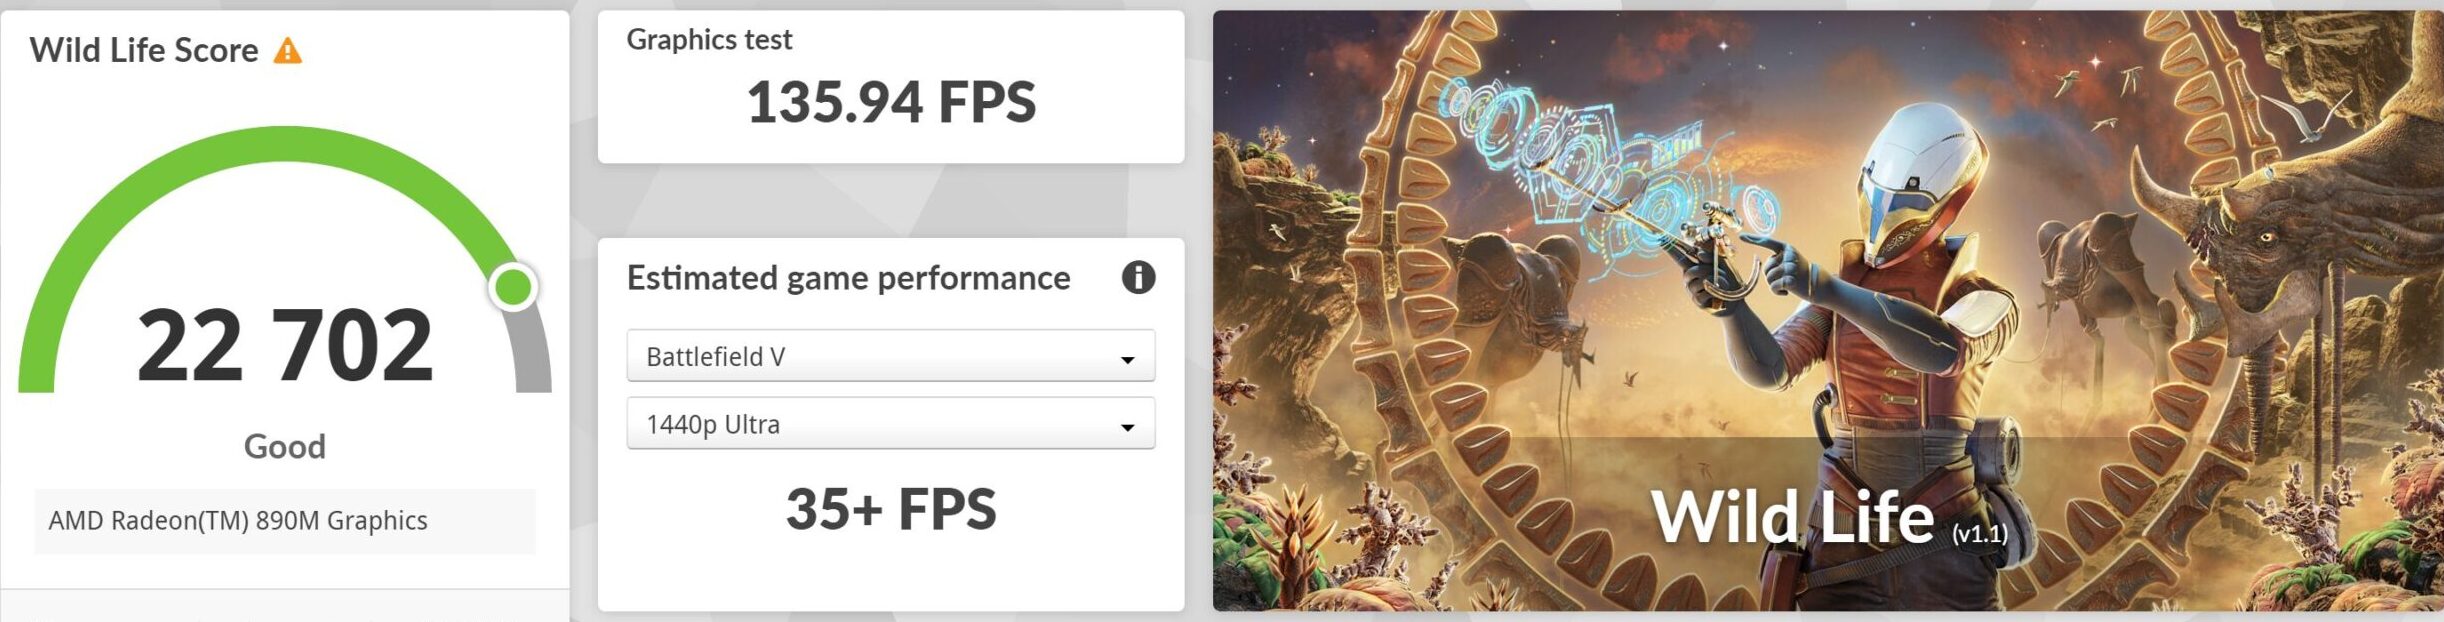This screenshot has width=2444, height=622.
Task: Click the green knob on the score gauge
Action: point(514,288)
